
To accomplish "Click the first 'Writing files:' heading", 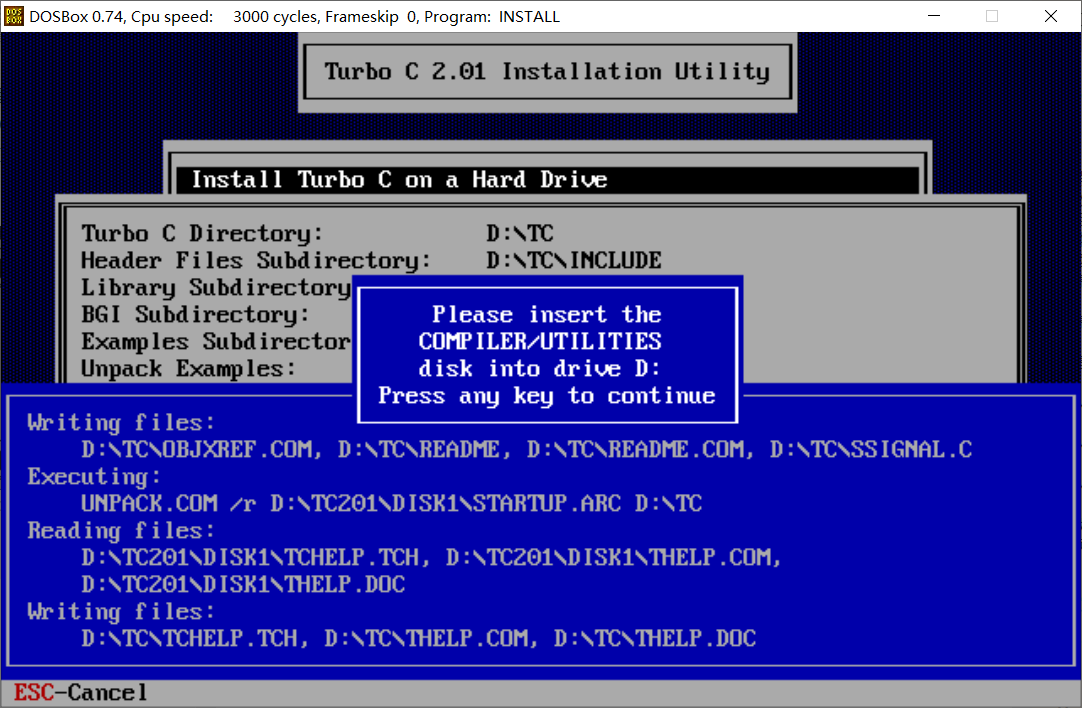I will click(121, 422).
